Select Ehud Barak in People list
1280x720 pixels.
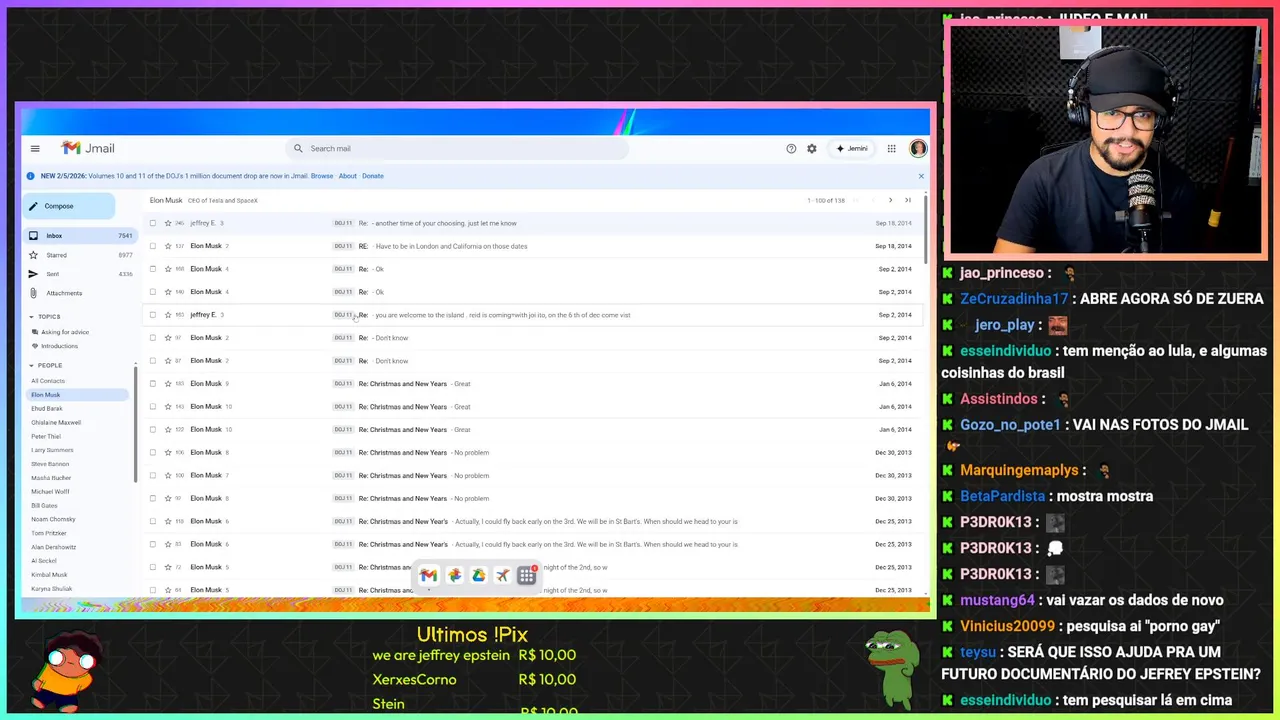[x=46, y=409]
